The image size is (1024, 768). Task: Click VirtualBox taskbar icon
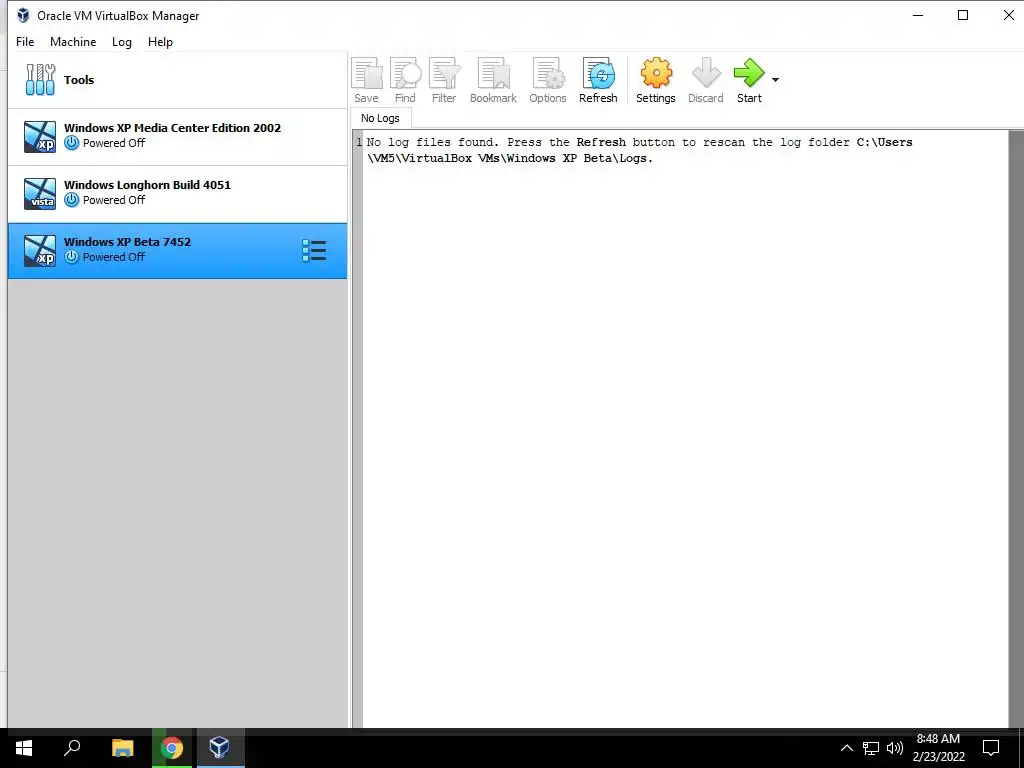pyautogui.click(x=220, y=748)
